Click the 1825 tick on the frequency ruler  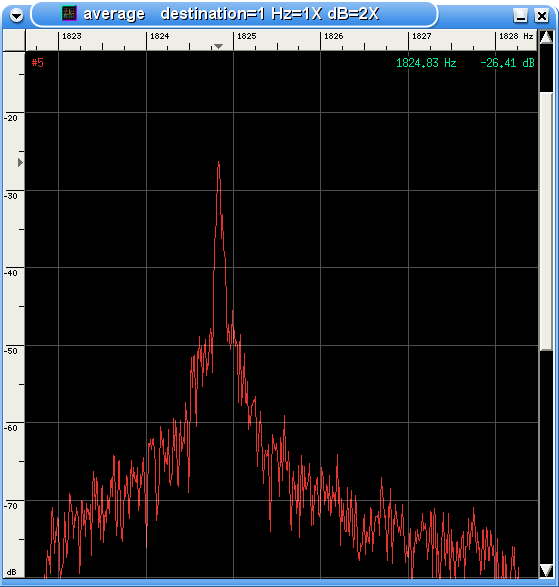[x=246, y=36]
